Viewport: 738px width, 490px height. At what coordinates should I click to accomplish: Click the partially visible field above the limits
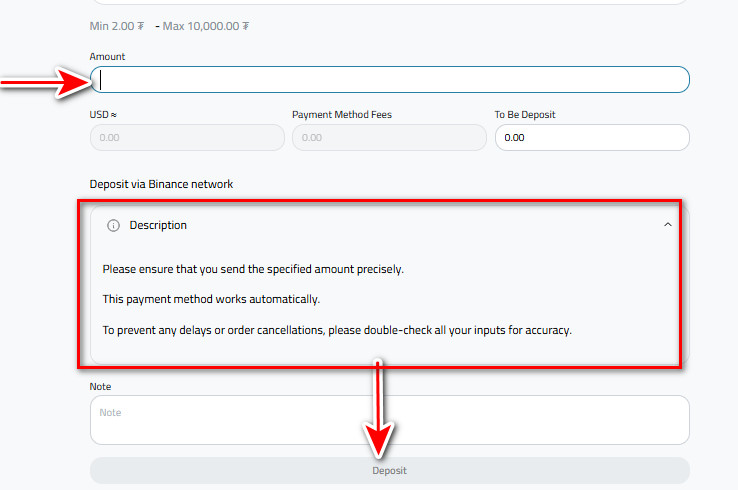[x=389, y=3]
